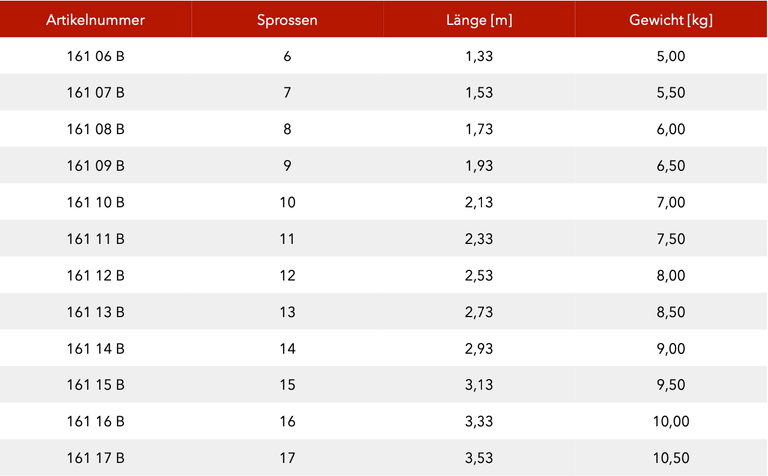Click the Gewicht [kg] column header
This screenshot has height=476, width=768.
[671, 20]
